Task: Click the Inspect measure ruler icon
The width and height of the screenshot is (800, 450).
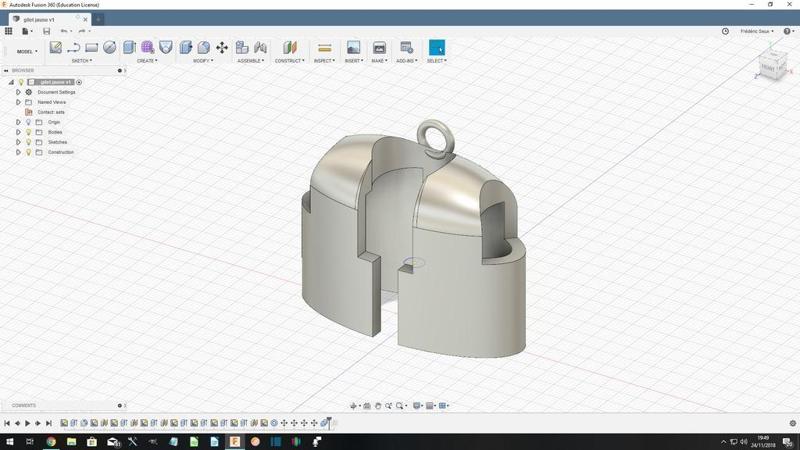Action: pos(324,47)
